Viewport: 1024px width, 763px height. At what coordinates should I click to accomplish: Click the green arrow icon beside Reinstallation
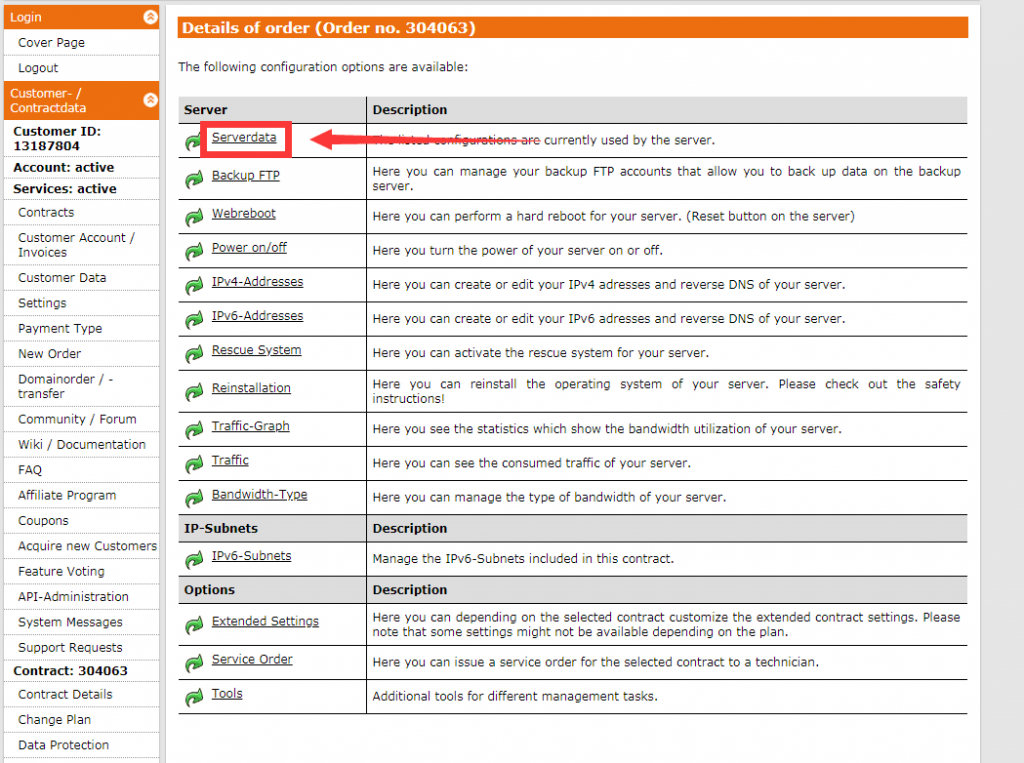pos(194,391)
